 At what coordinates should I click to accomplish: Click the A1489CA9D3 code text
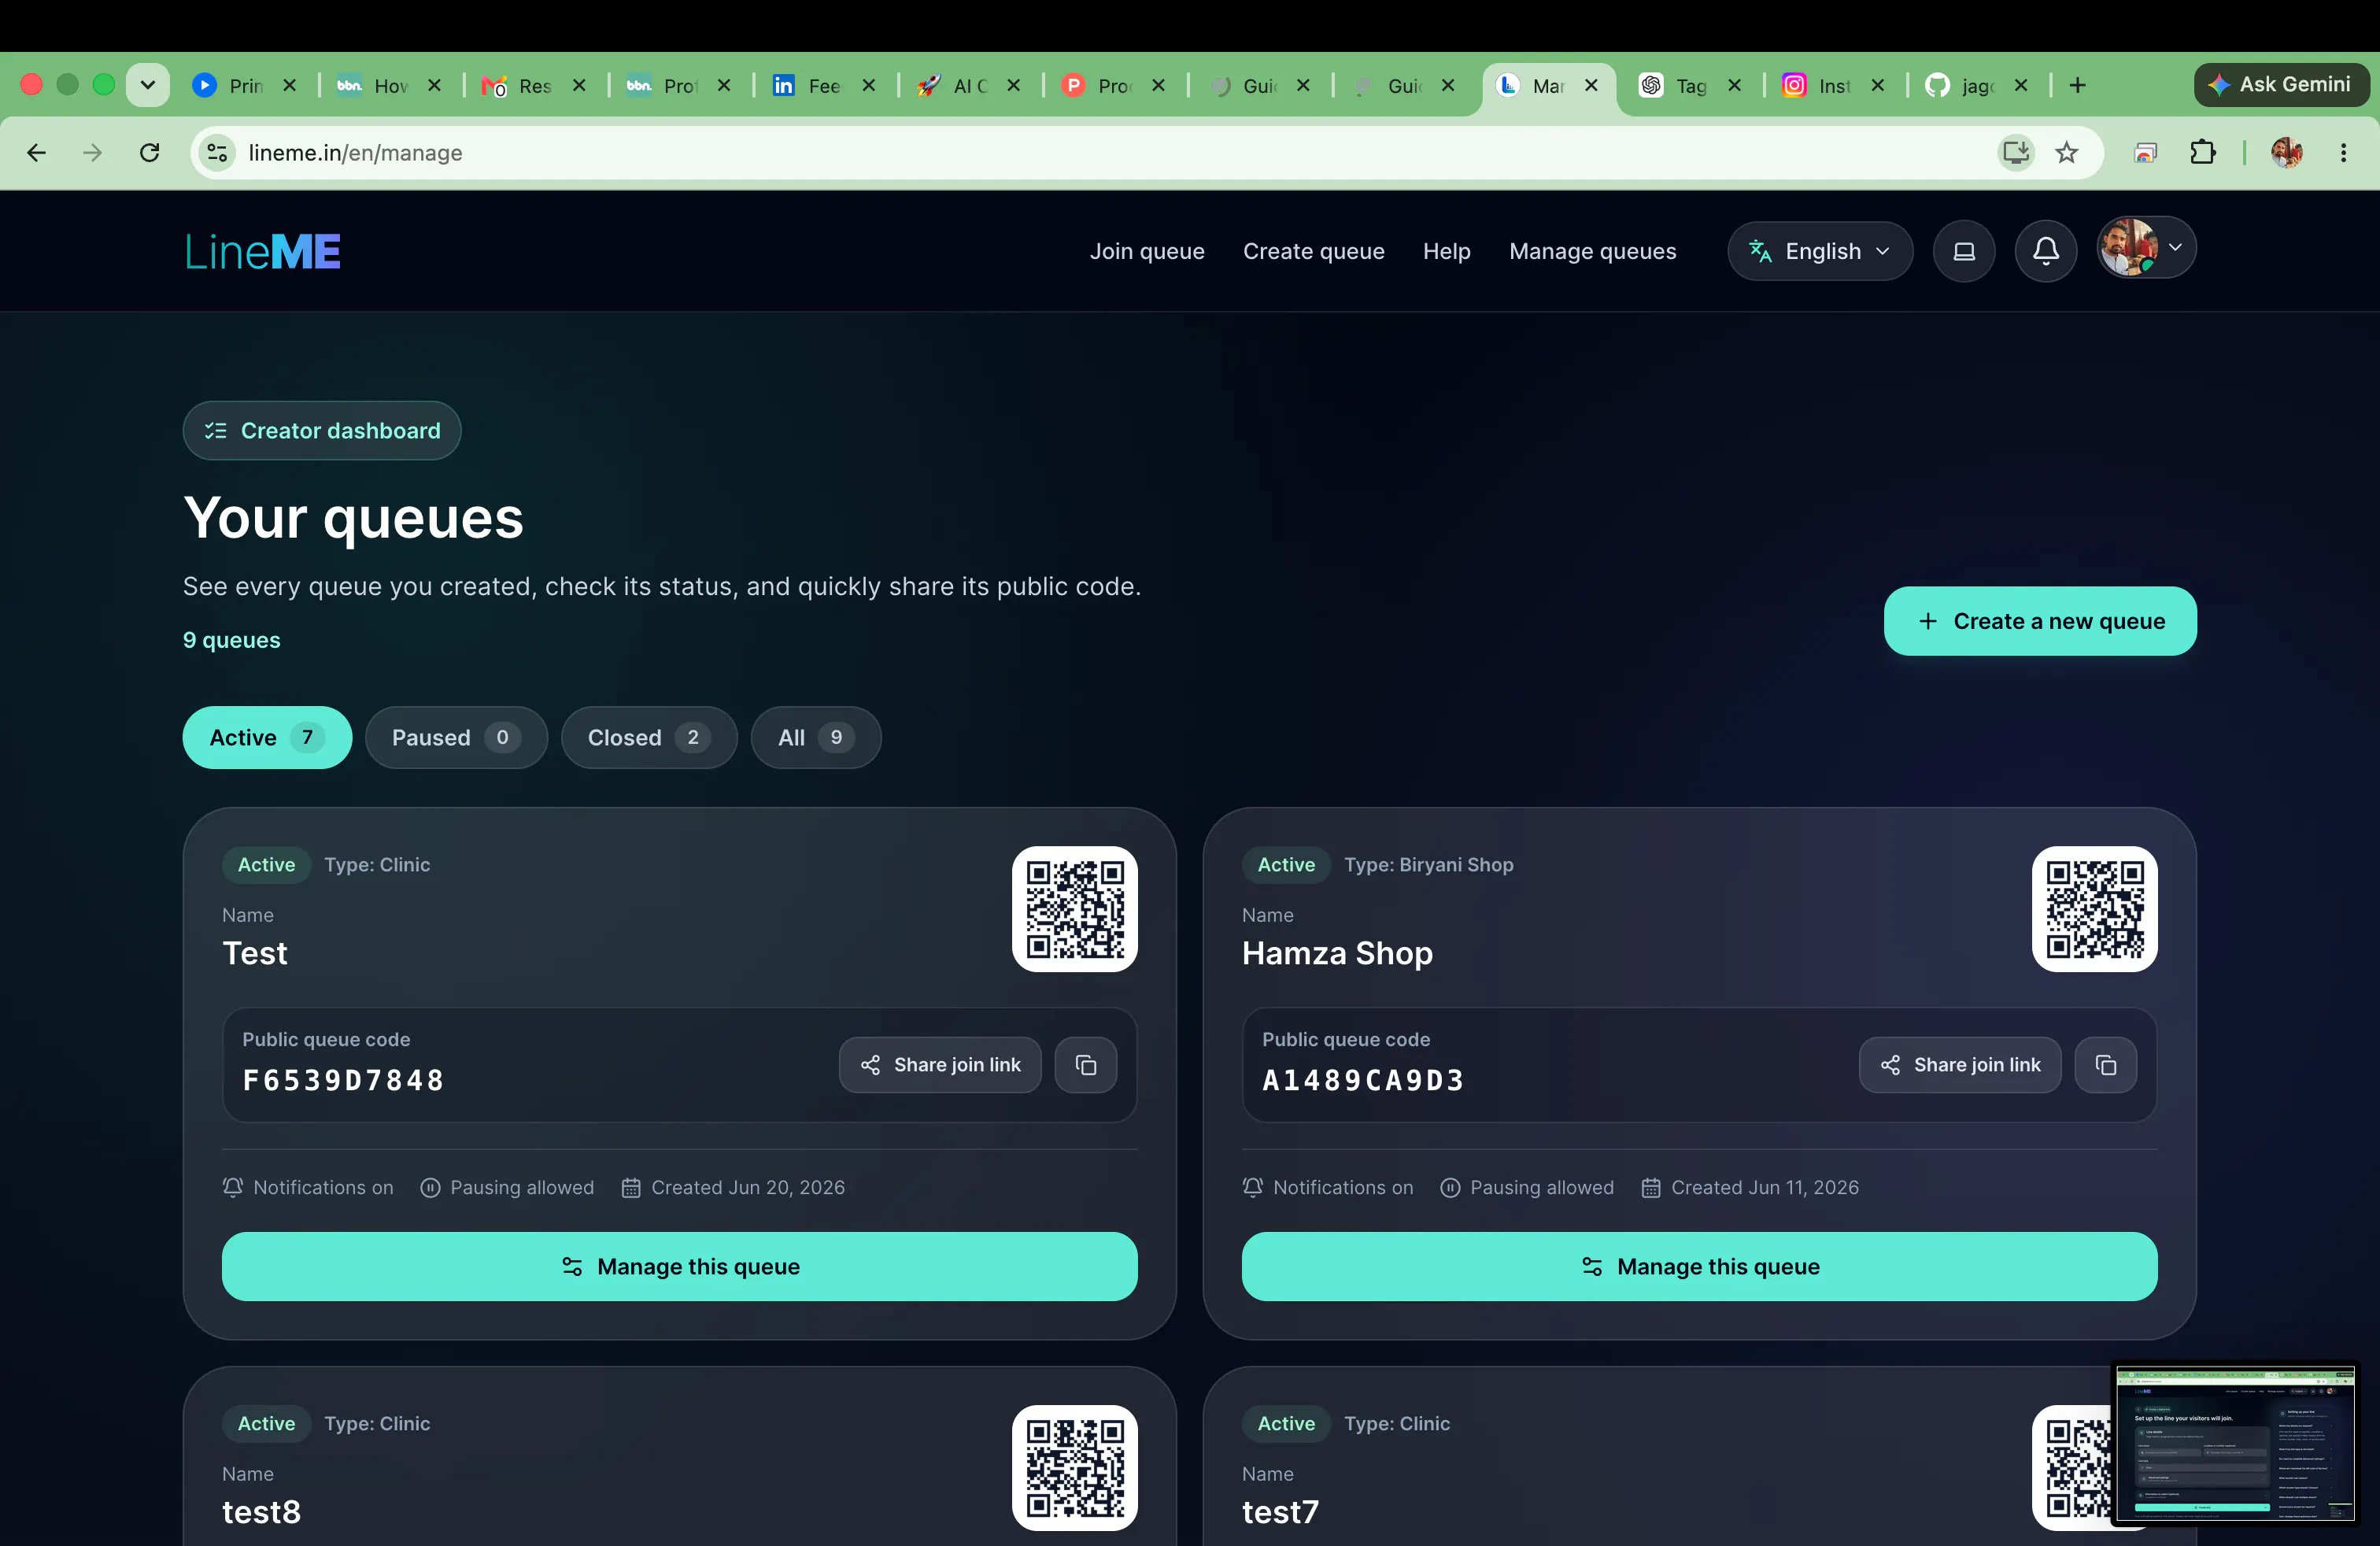pos(1363,1080)
